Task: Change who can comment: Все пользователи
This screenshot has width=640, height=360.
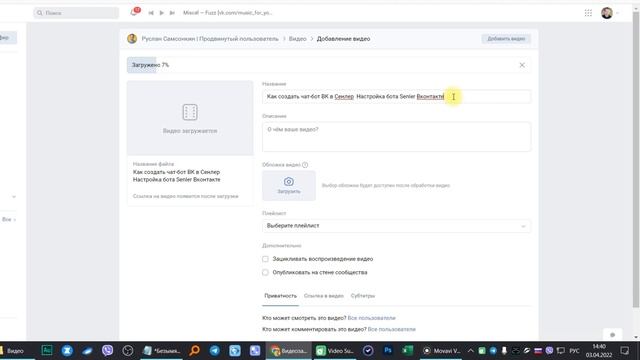Action: click(391, 329)
